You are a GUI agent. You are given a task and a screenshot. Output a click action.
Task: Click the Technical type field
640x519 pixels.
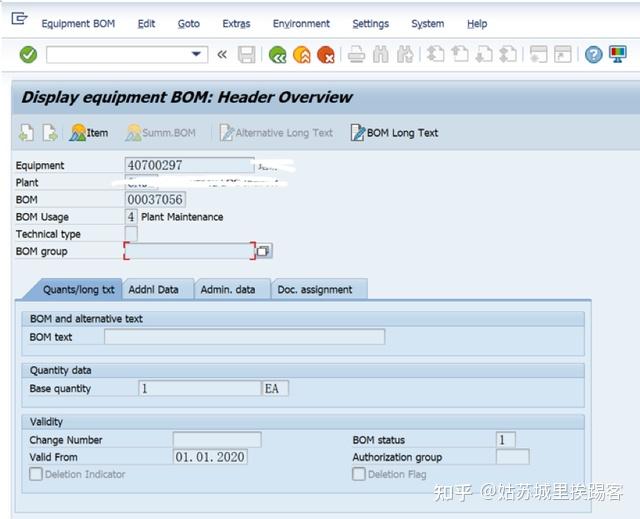tap(131, 234)
